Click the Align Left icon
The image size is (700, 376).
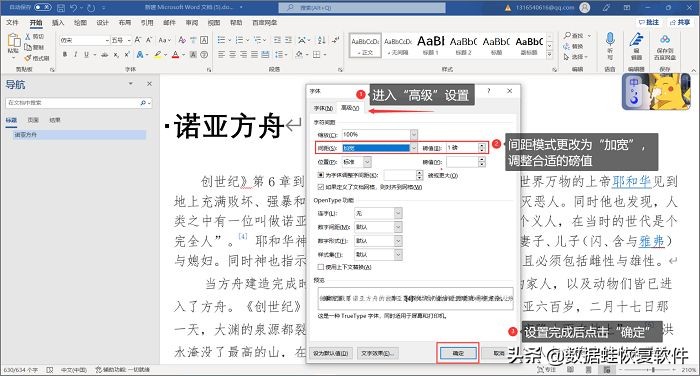point(221,54)
